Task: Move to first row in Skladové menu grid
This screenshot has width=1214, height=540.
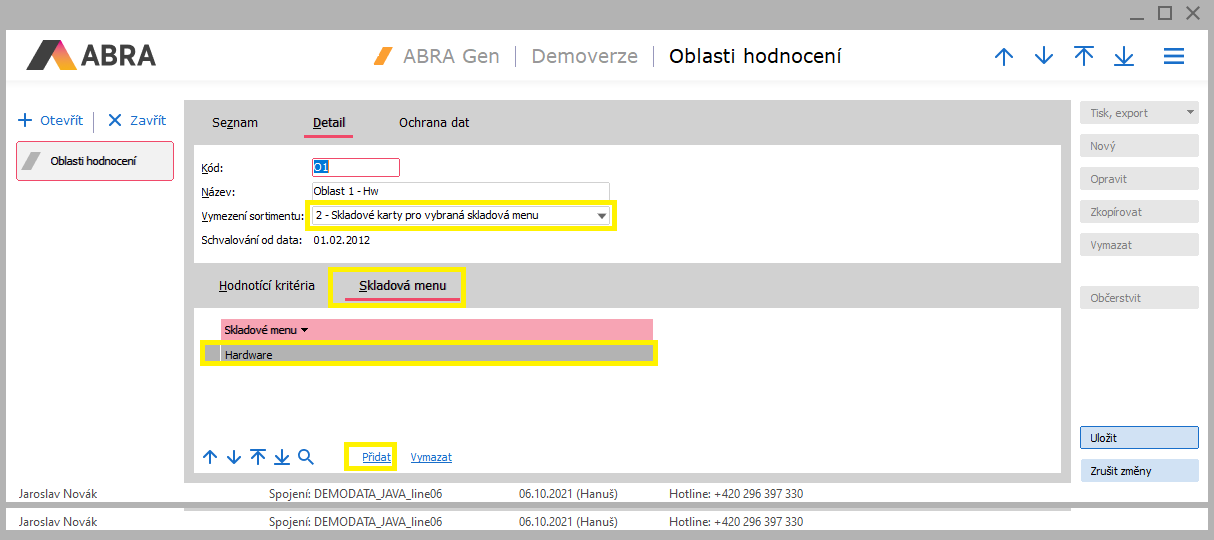Action: pos(258,457)
